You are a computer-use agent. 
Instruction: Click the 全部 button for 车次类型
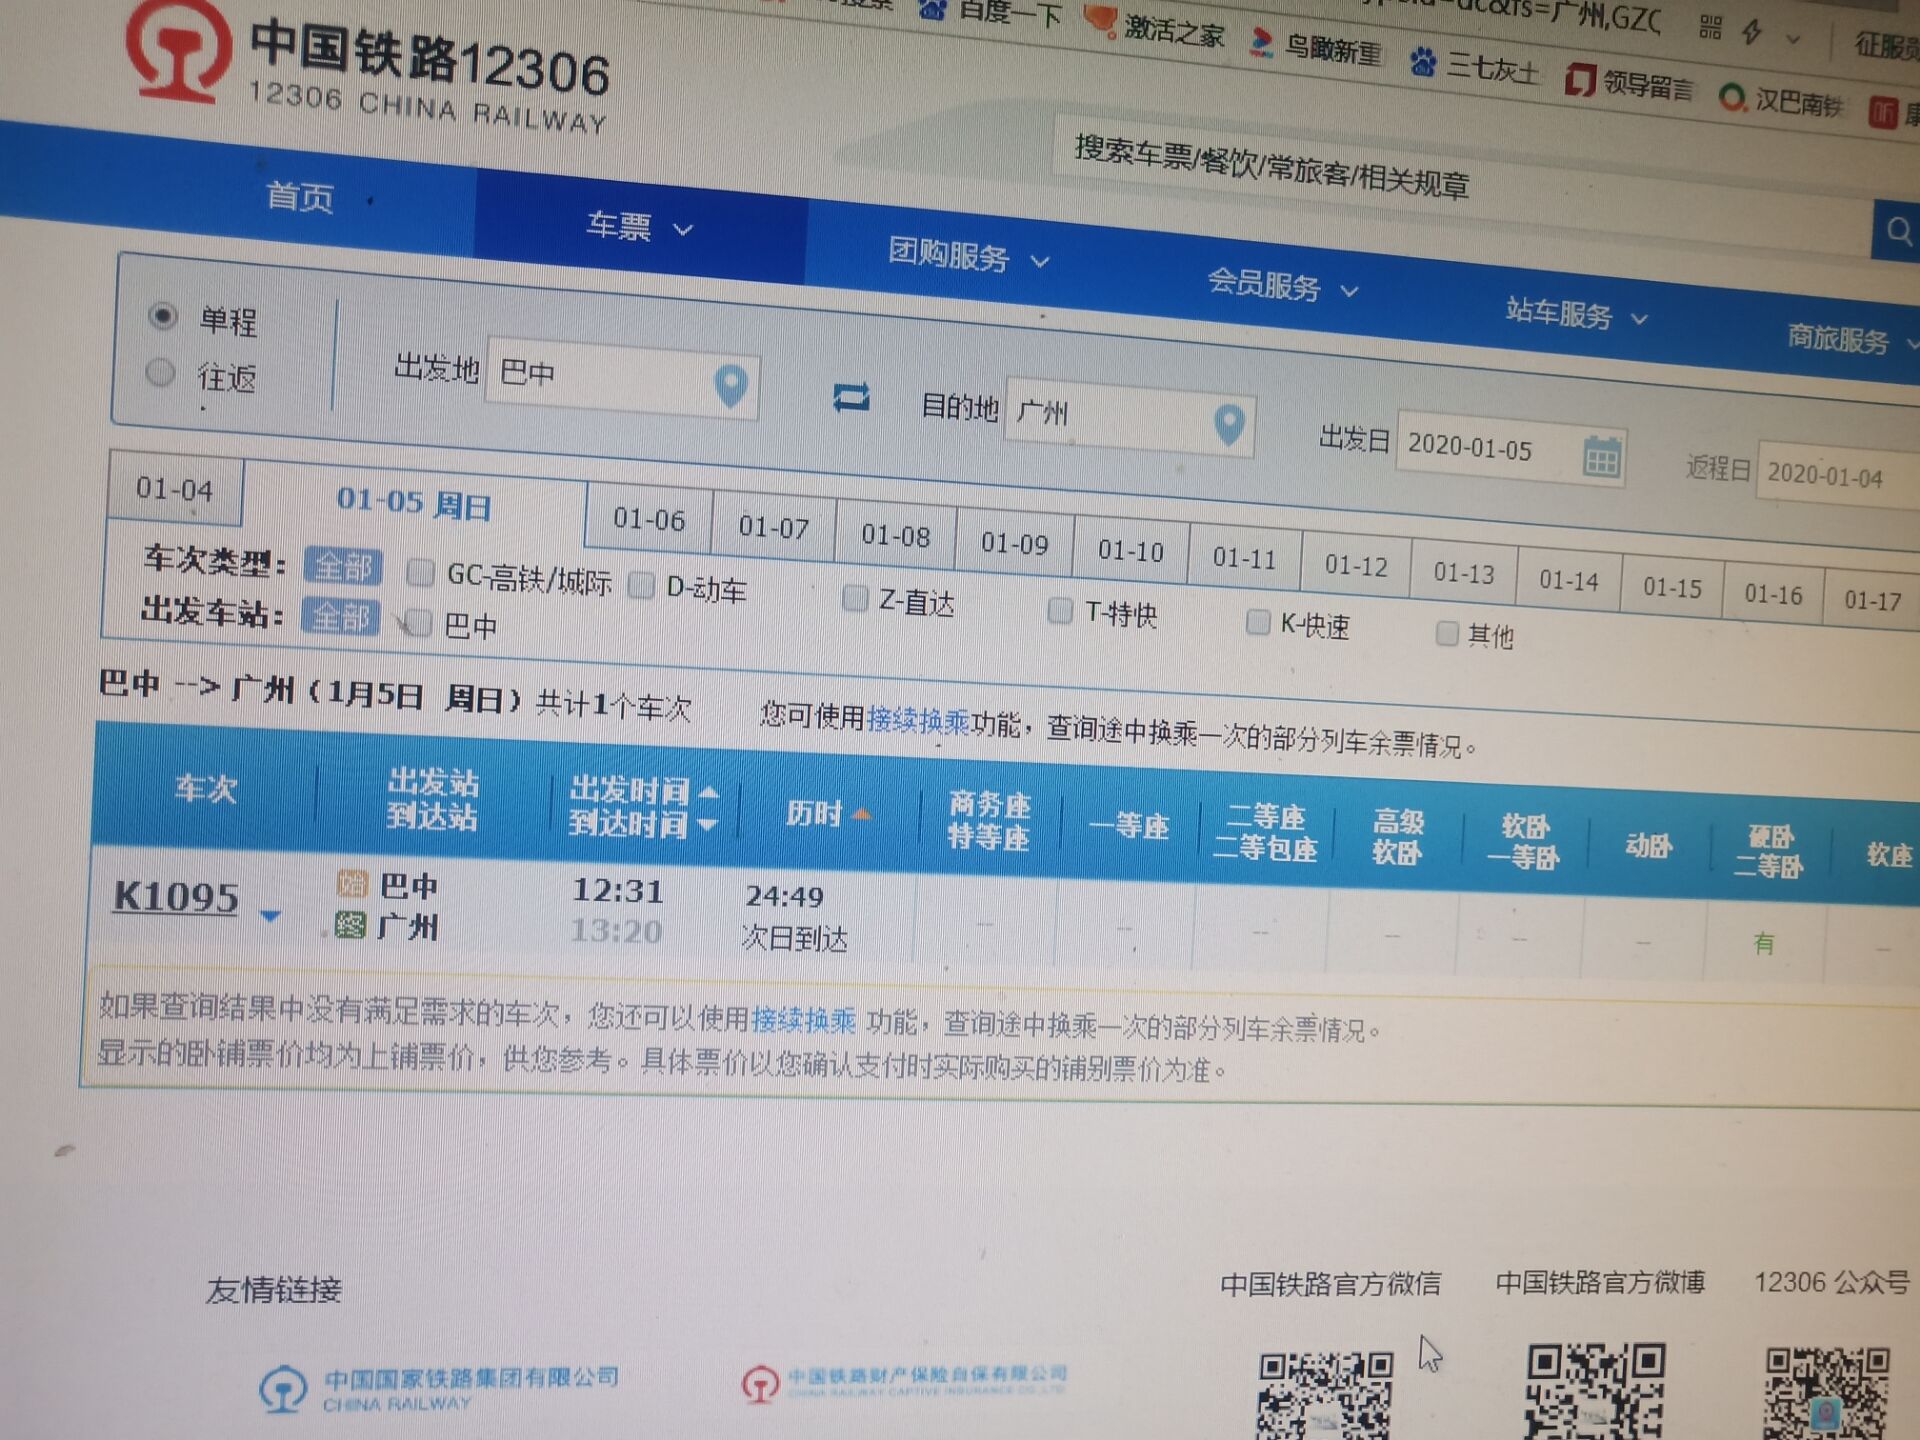[x=343, y=567]
